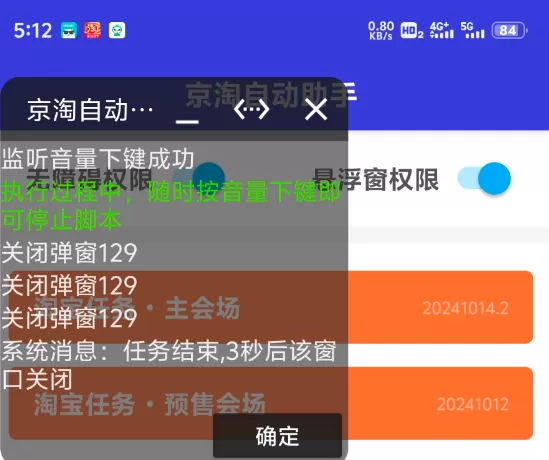The height and width of the screenshot is (460, 549).
Task: Tap the green robot notification icon
Action: click(117, 30)
